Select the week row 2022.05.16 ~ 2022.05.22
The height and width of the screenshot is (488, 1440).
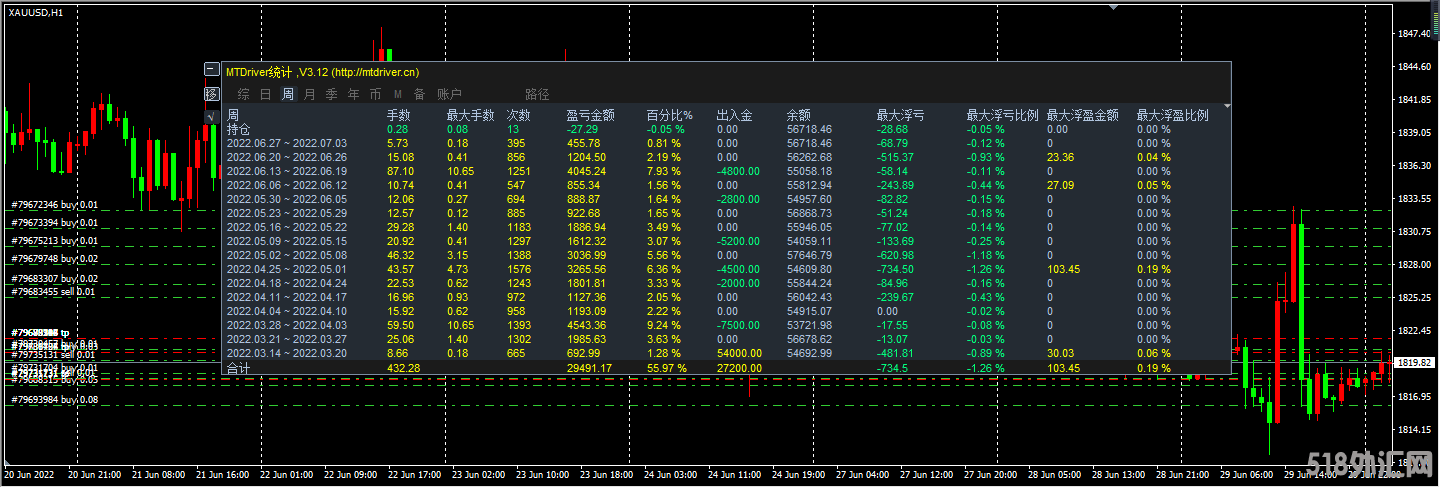[x=725, y=227]
